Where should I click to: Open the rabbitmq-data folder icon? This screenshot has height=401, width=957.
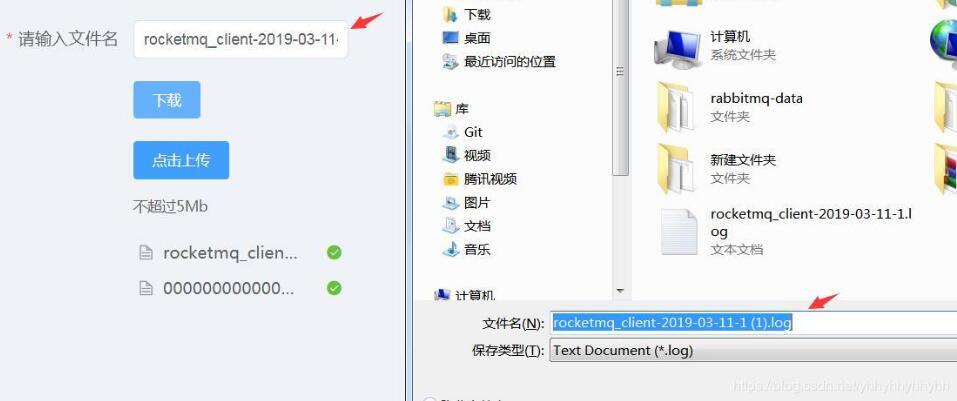click(676, 107)
